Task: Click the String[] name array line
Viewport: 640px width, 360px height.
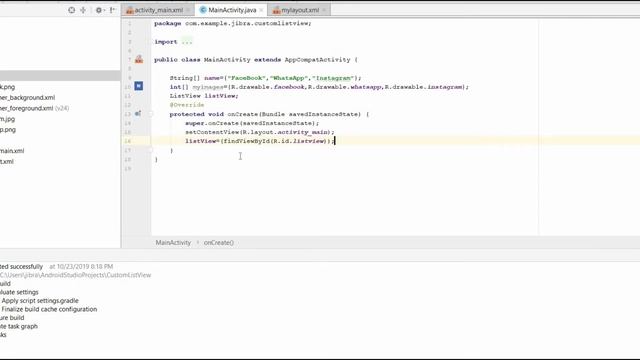Action: [x=266, y=78]
